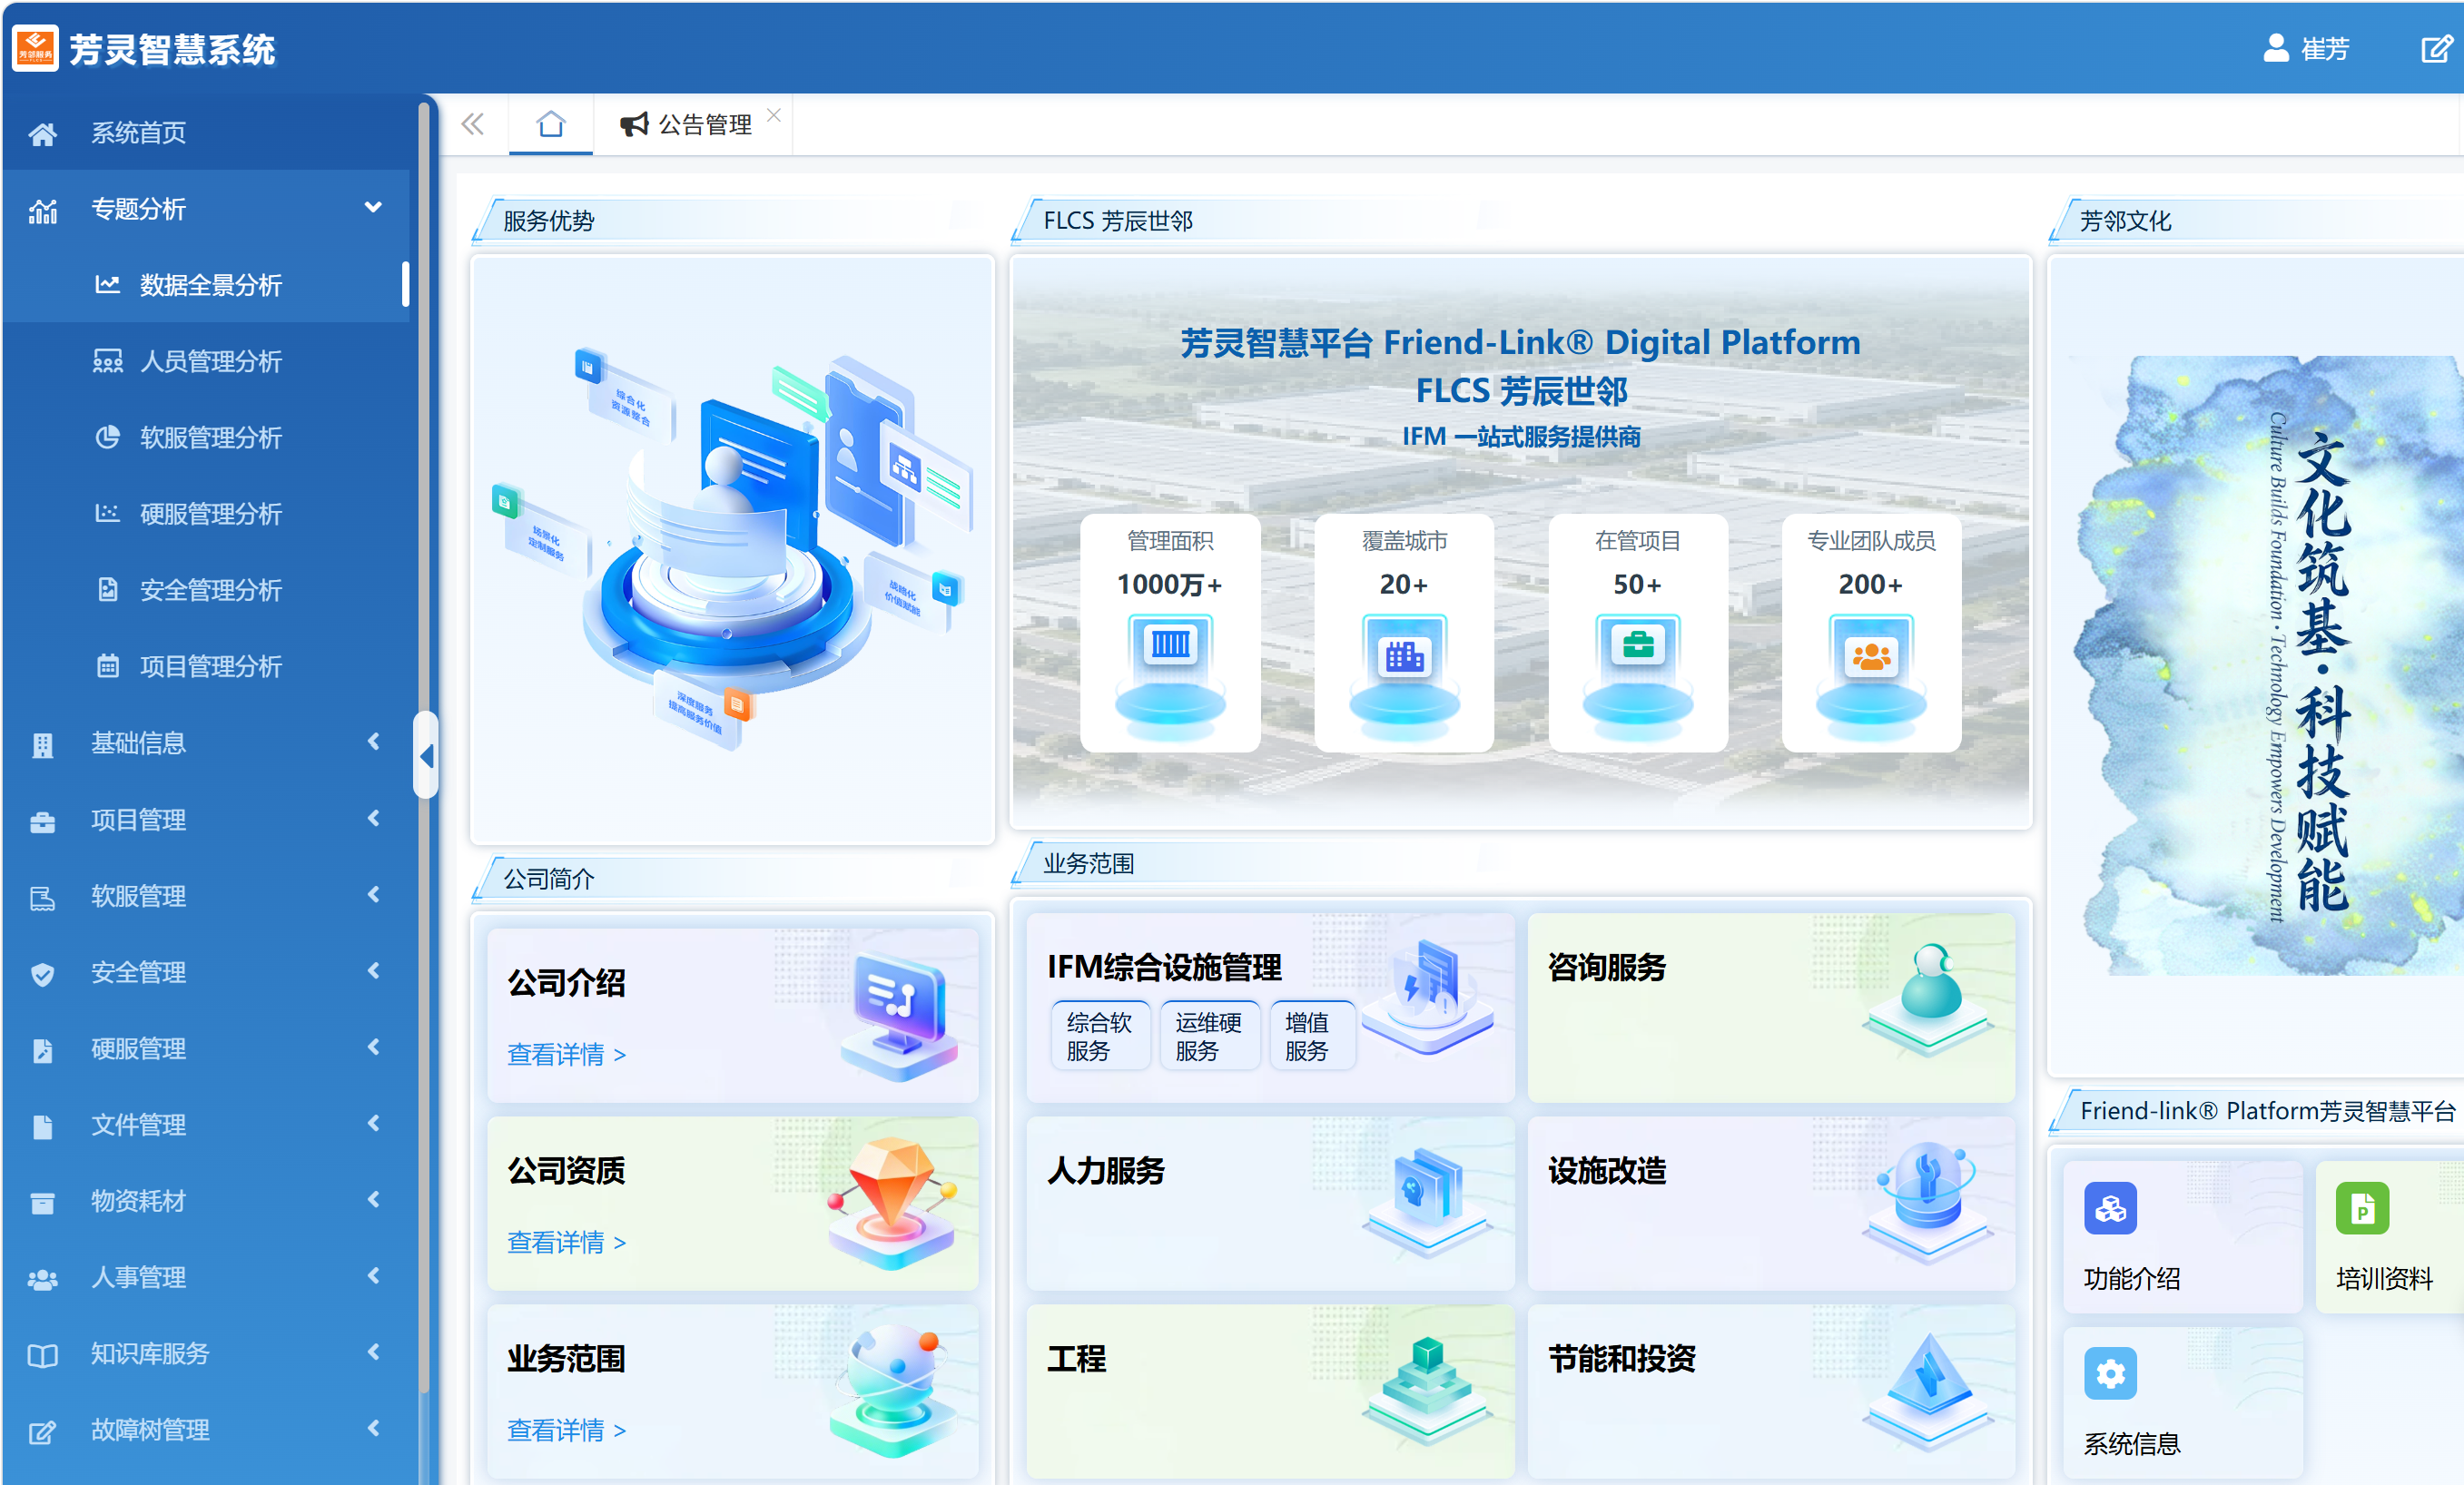The width and height of the screenshot is (2464, 1485).
Task: Click the 运维硬服务 tag
Action: (x=1208, y=1036)
